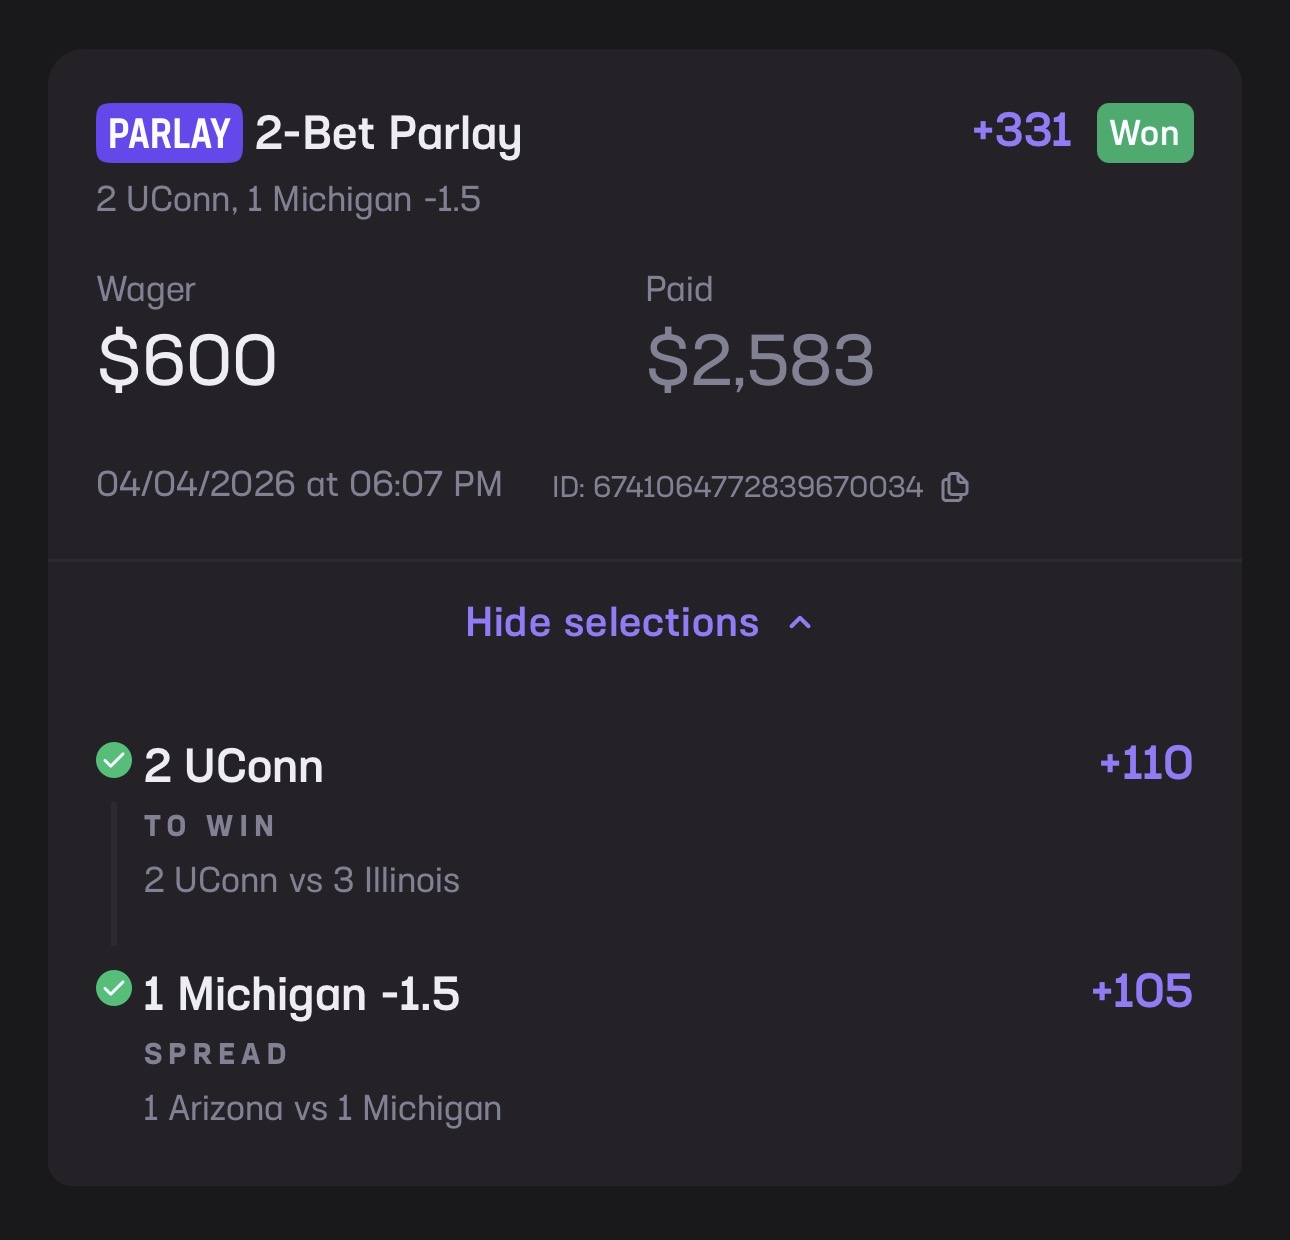Click the $600 wager amount
The image size is (1290, 1240).
[x=187, y=361]
